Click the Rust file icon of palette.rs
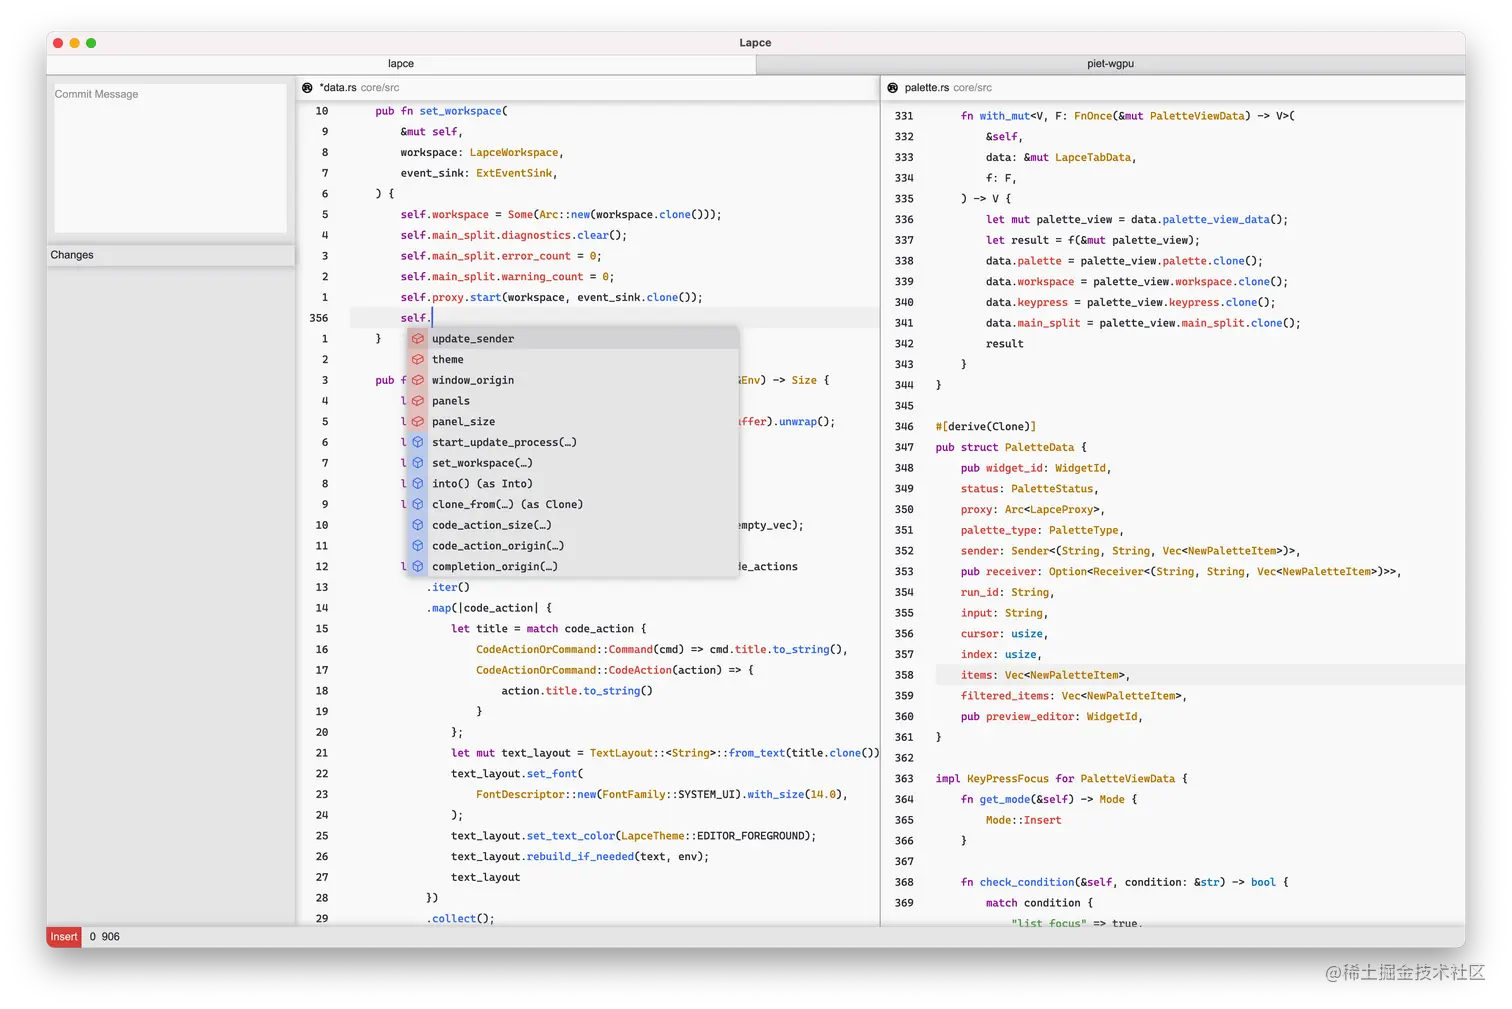The image size is (1512, 1009). pyautogui.click(x=893, y=88)
